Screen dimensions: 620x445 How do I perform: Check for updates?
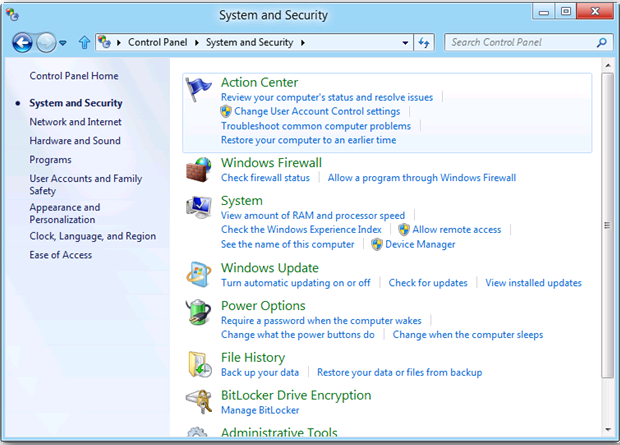click(x=428, y=283)
